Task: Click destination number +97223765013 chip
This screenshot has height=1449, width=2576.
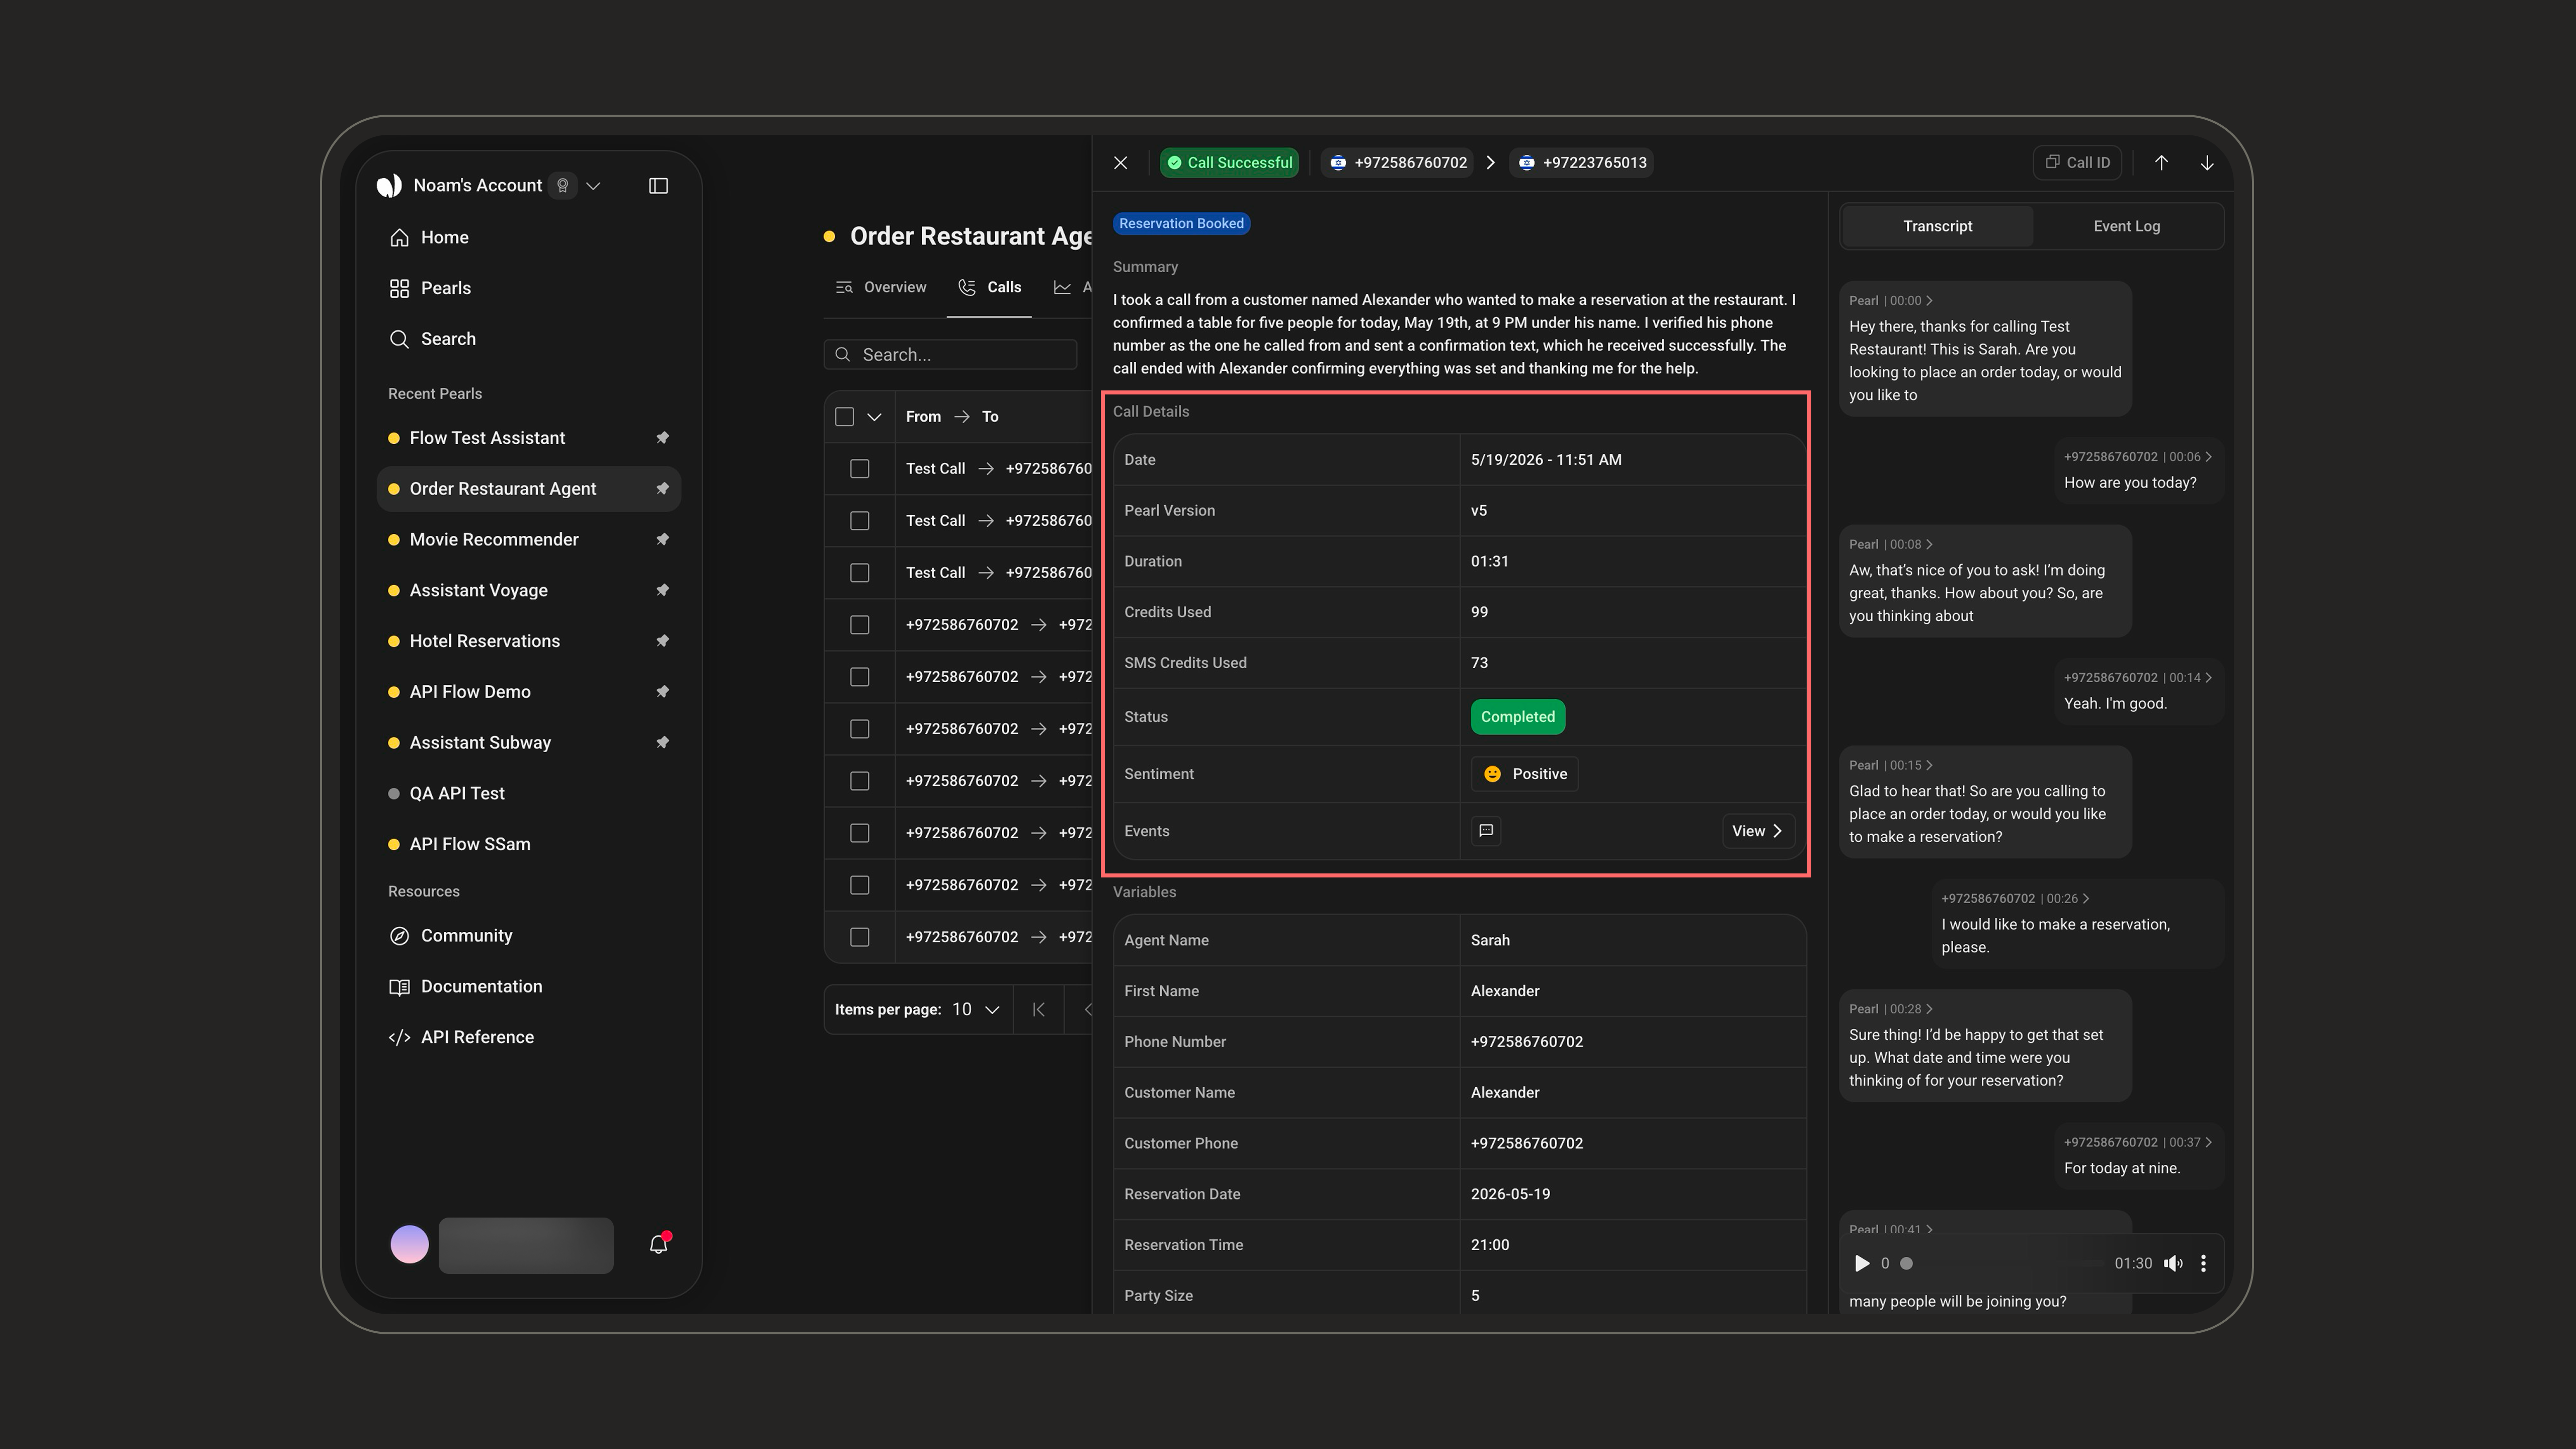Action: pyautogui.click(x=1581, y=163)
